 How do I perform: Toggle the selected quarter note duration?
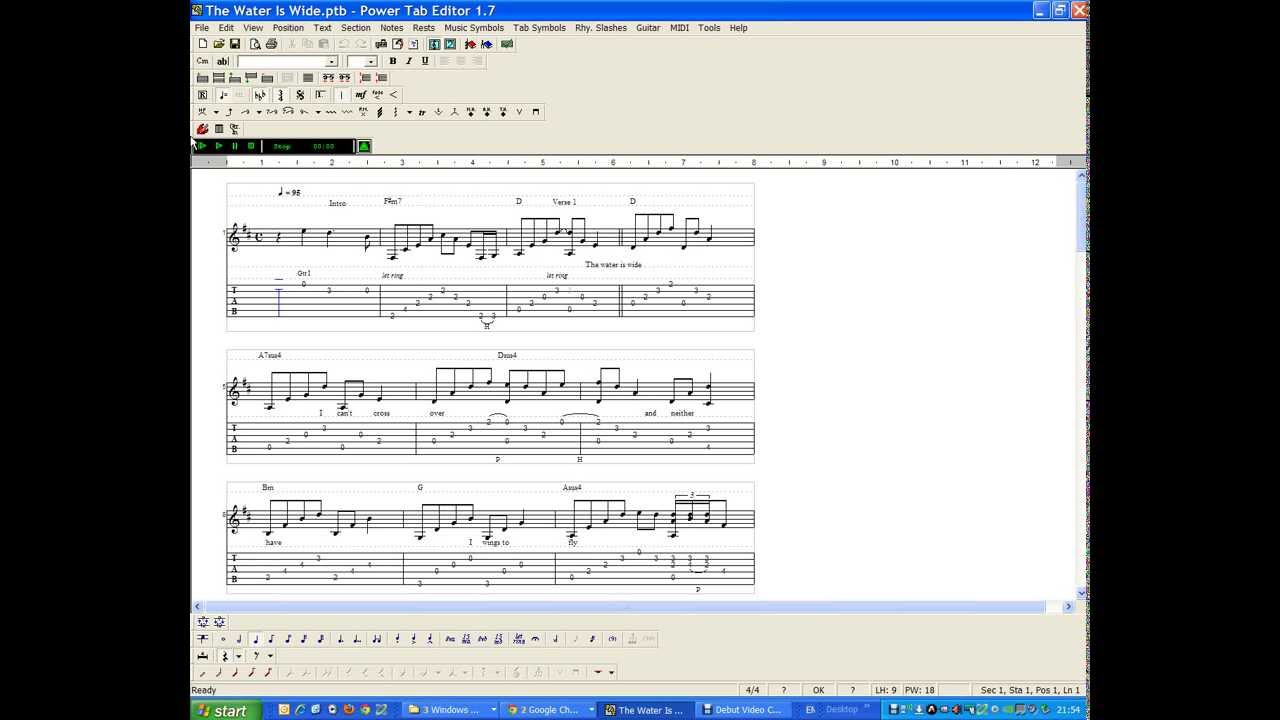pos(256,638)
